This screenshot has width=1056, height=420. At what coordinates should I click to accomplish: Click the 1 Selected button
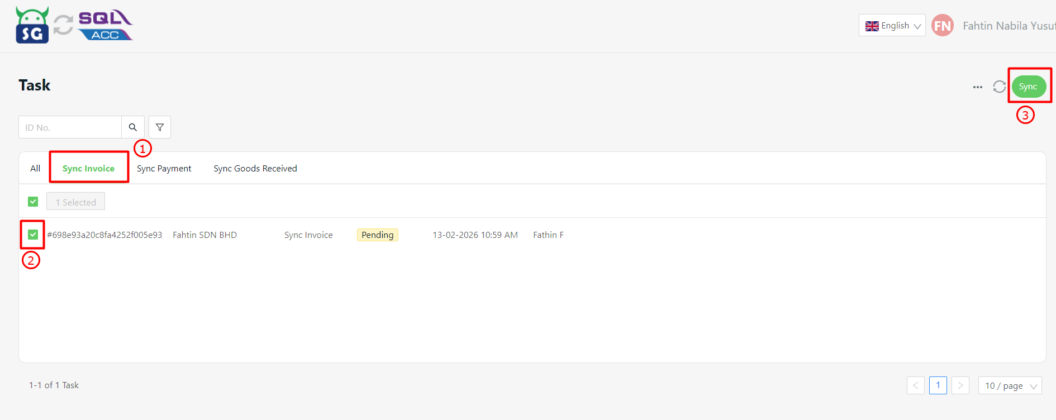[x=75, y=202]
